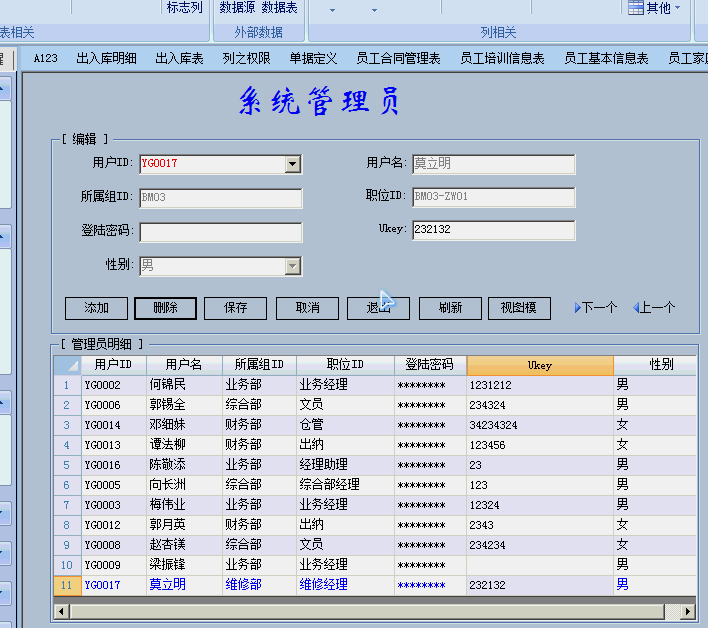708x628 pixels.
Task: Select row header number 5
Action: [x=67, y=465]
